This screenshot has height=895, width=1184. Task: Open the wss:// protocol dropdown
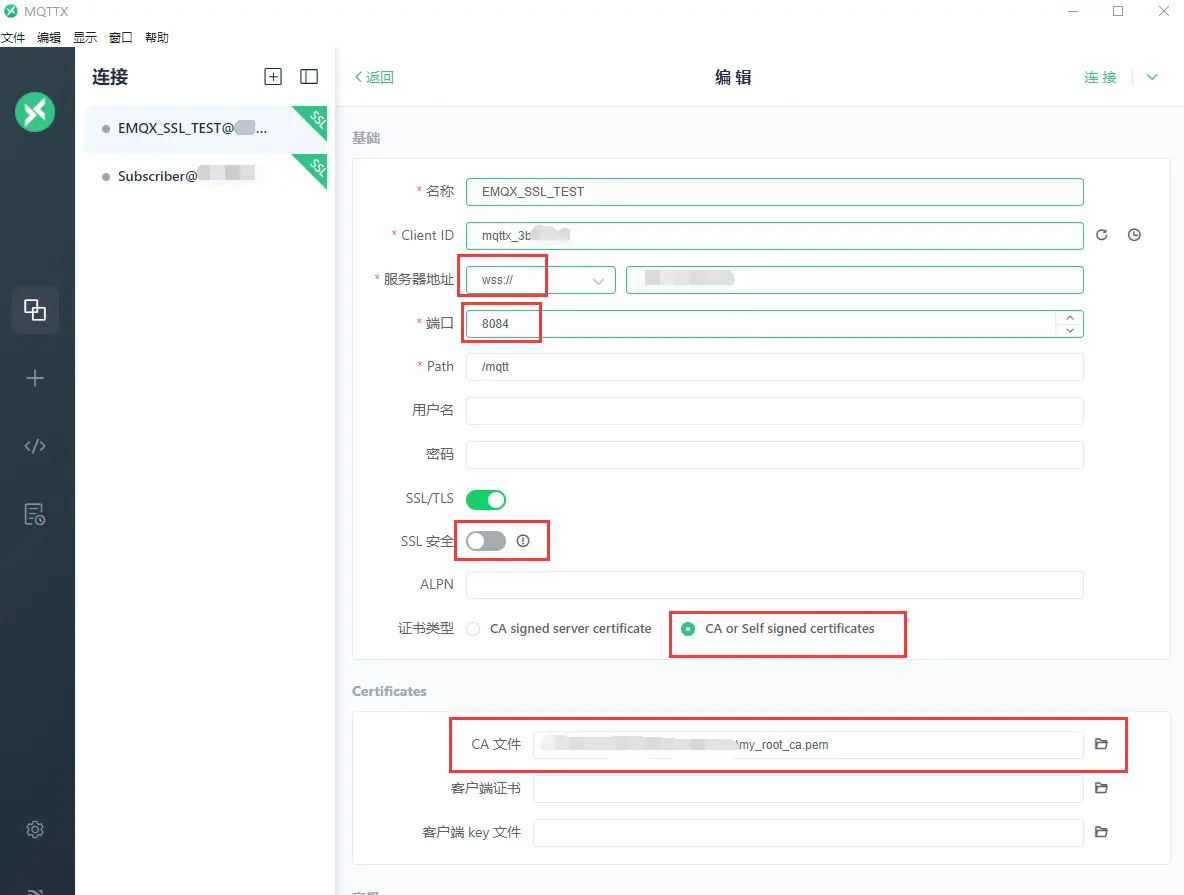[541, 279]
